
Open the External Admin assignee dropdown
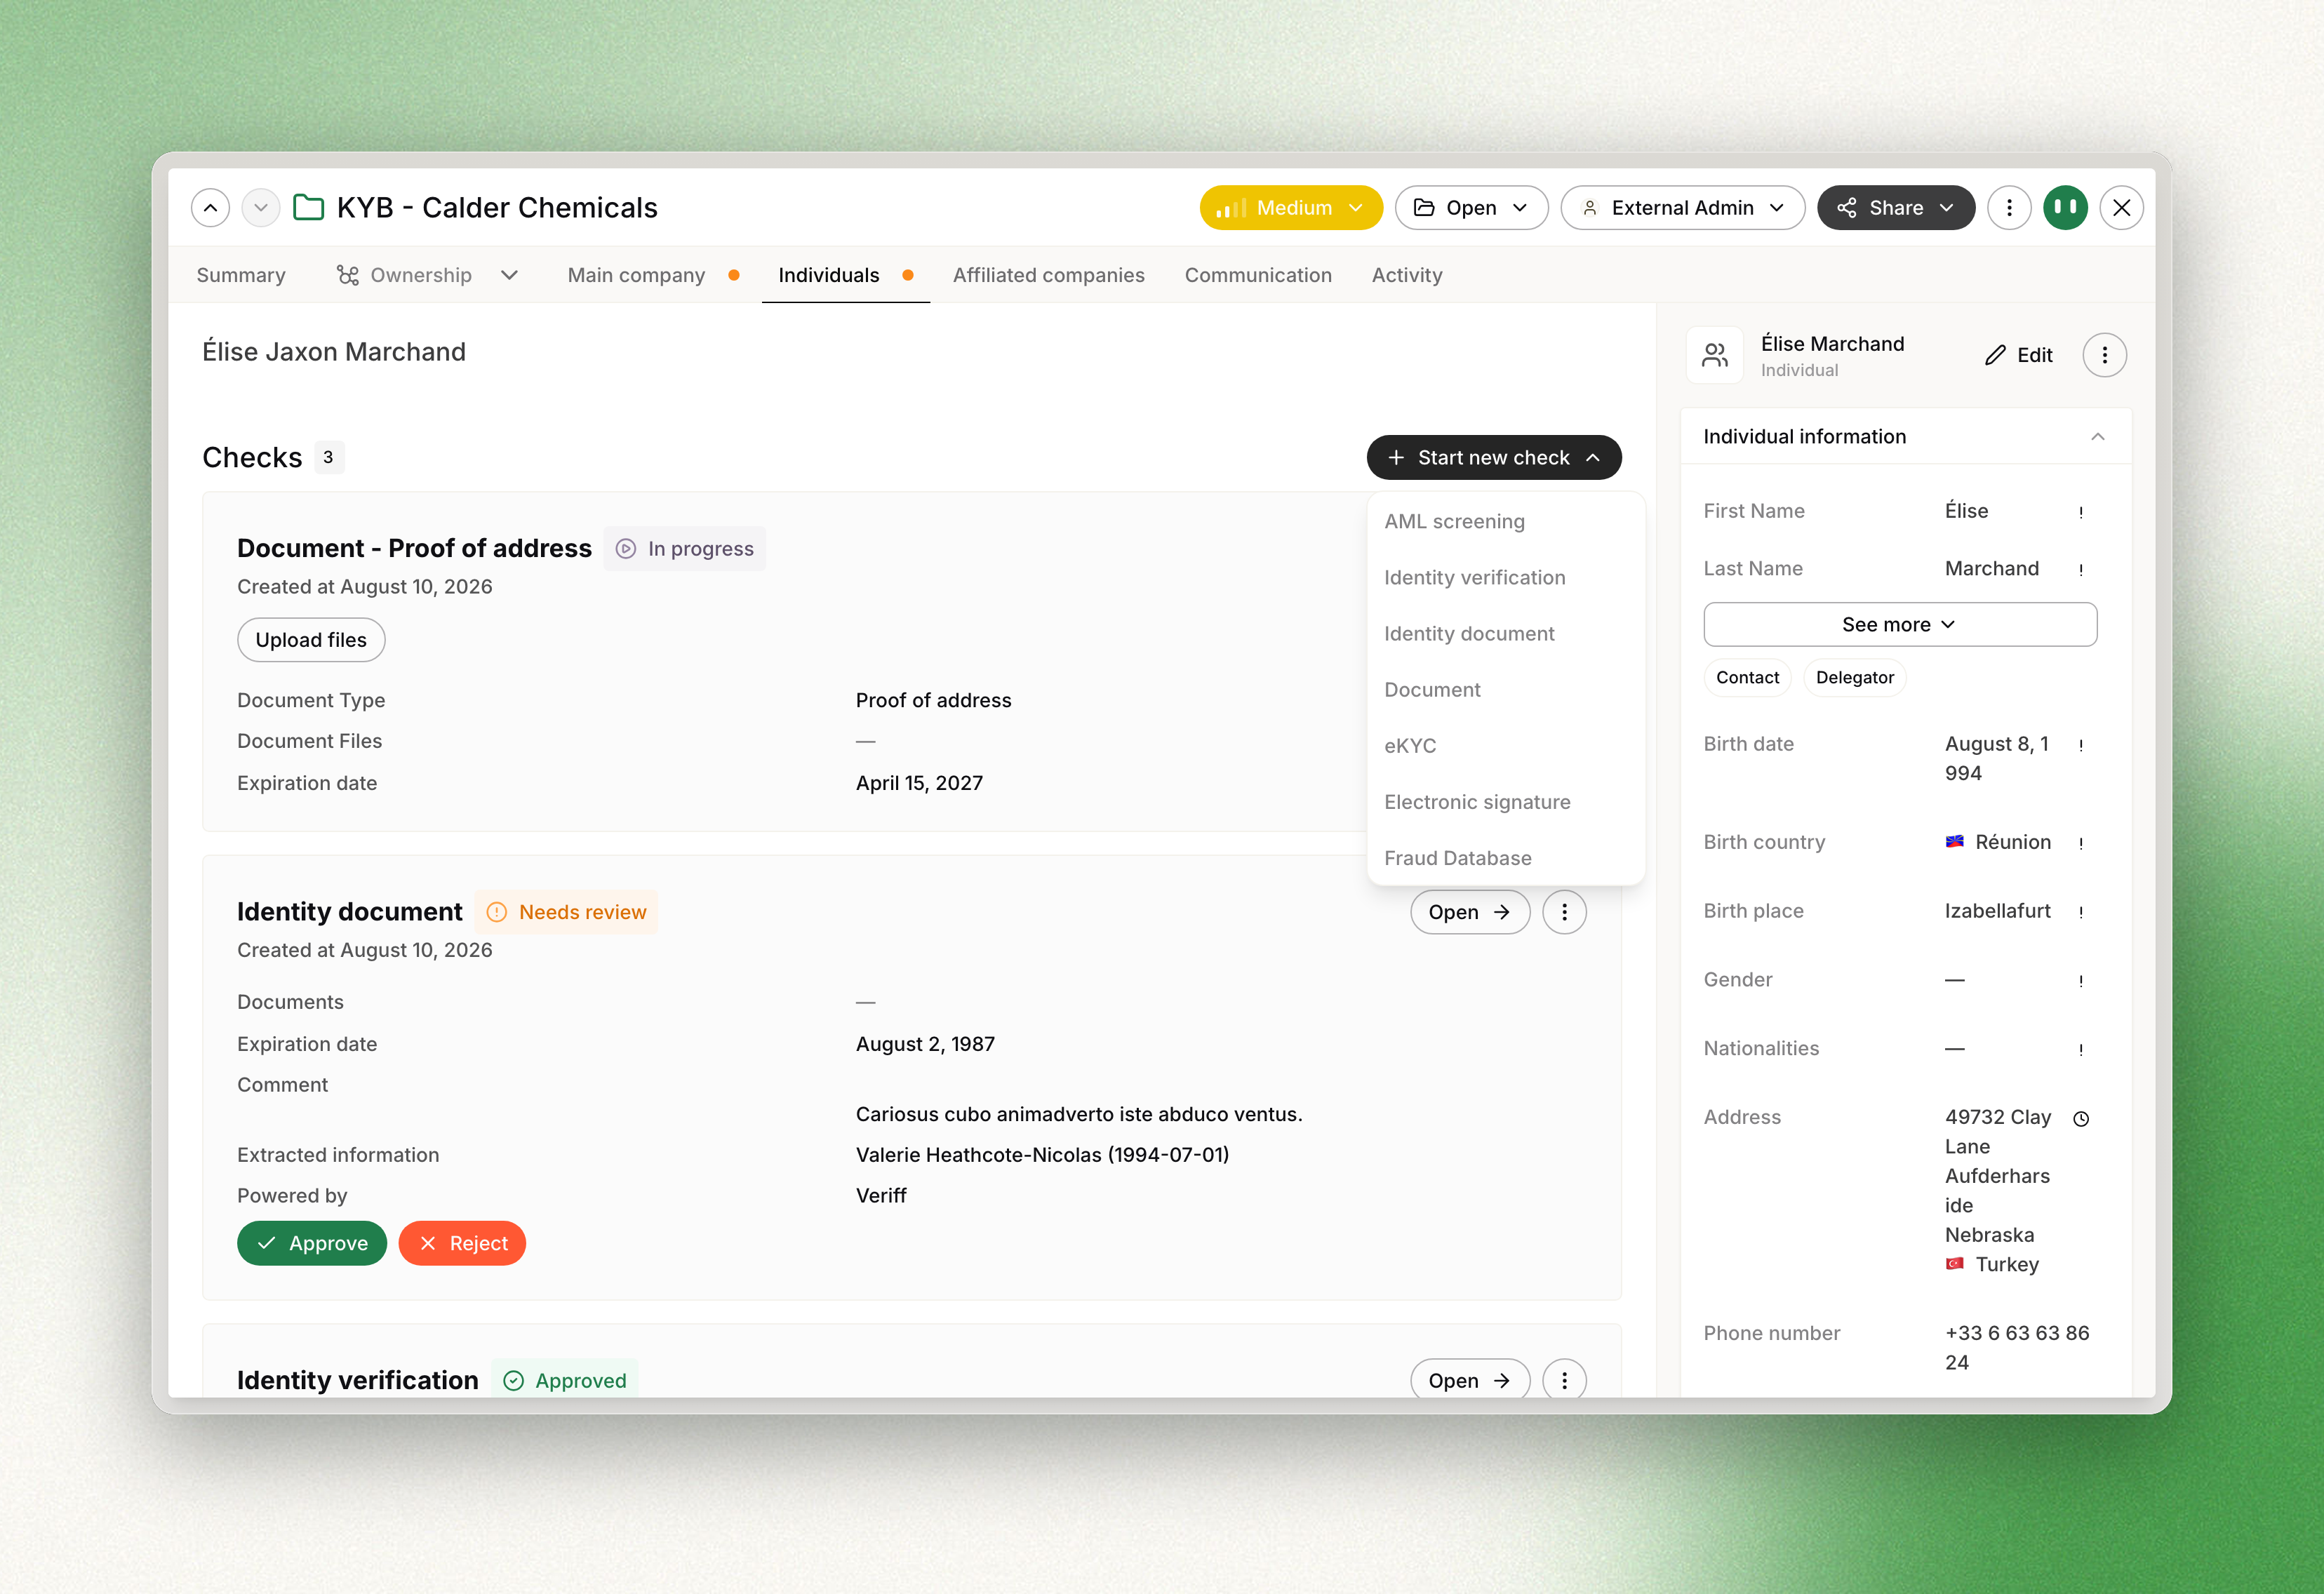point(1682,208)
